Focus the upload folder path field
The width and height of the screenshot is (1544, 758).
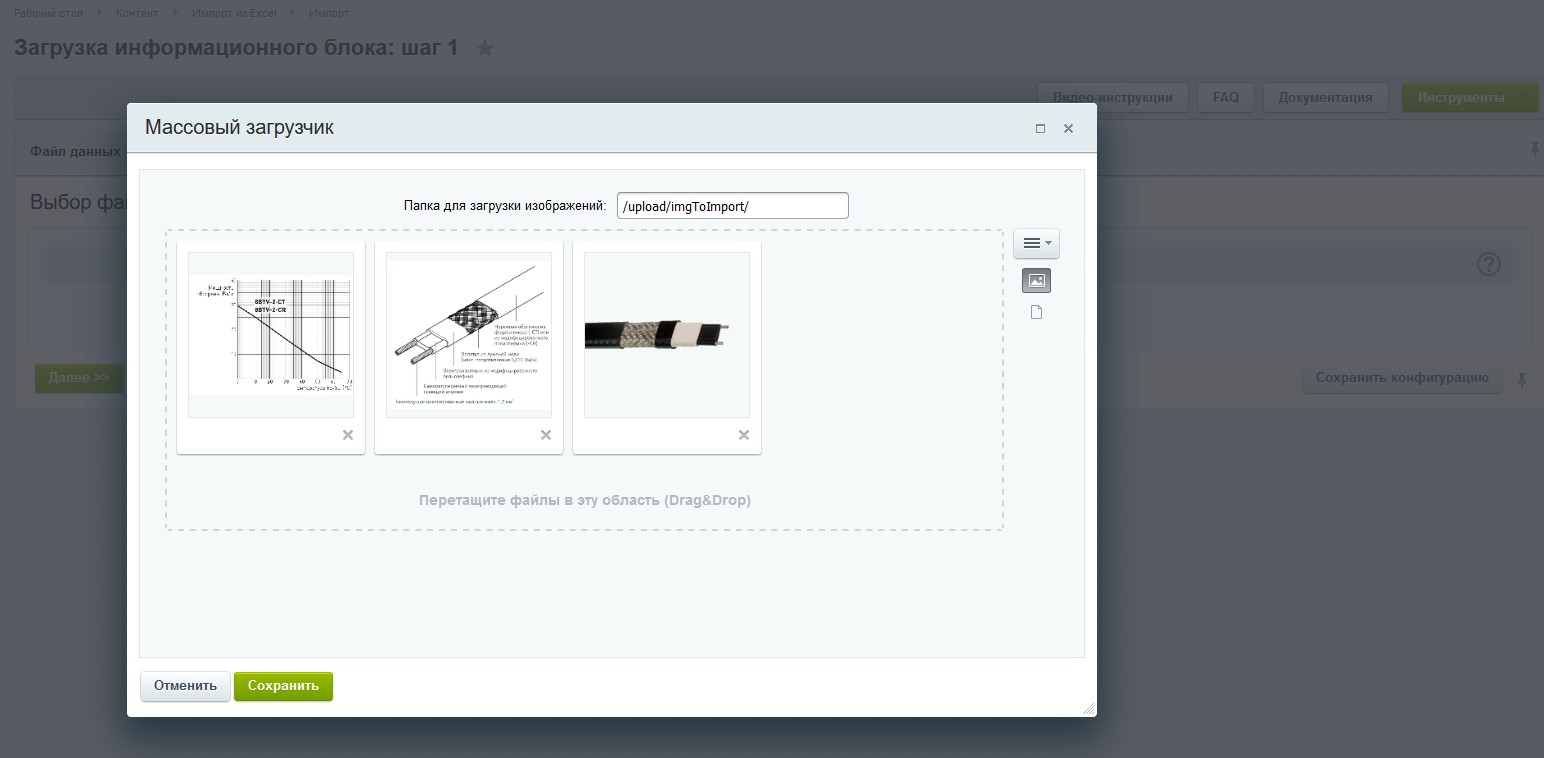click(x=733, y=206)
